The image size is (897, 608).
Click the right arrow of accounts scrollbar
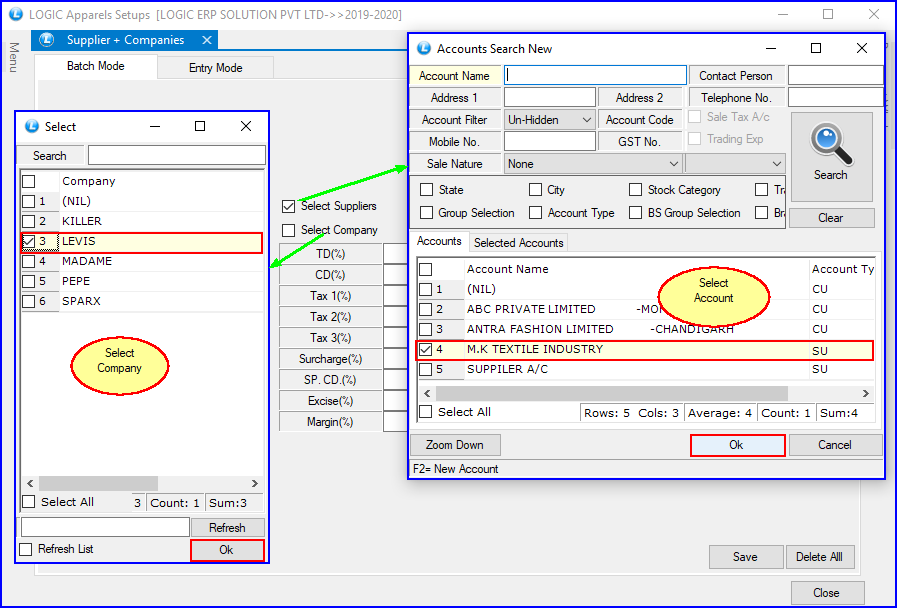point(866,394)
